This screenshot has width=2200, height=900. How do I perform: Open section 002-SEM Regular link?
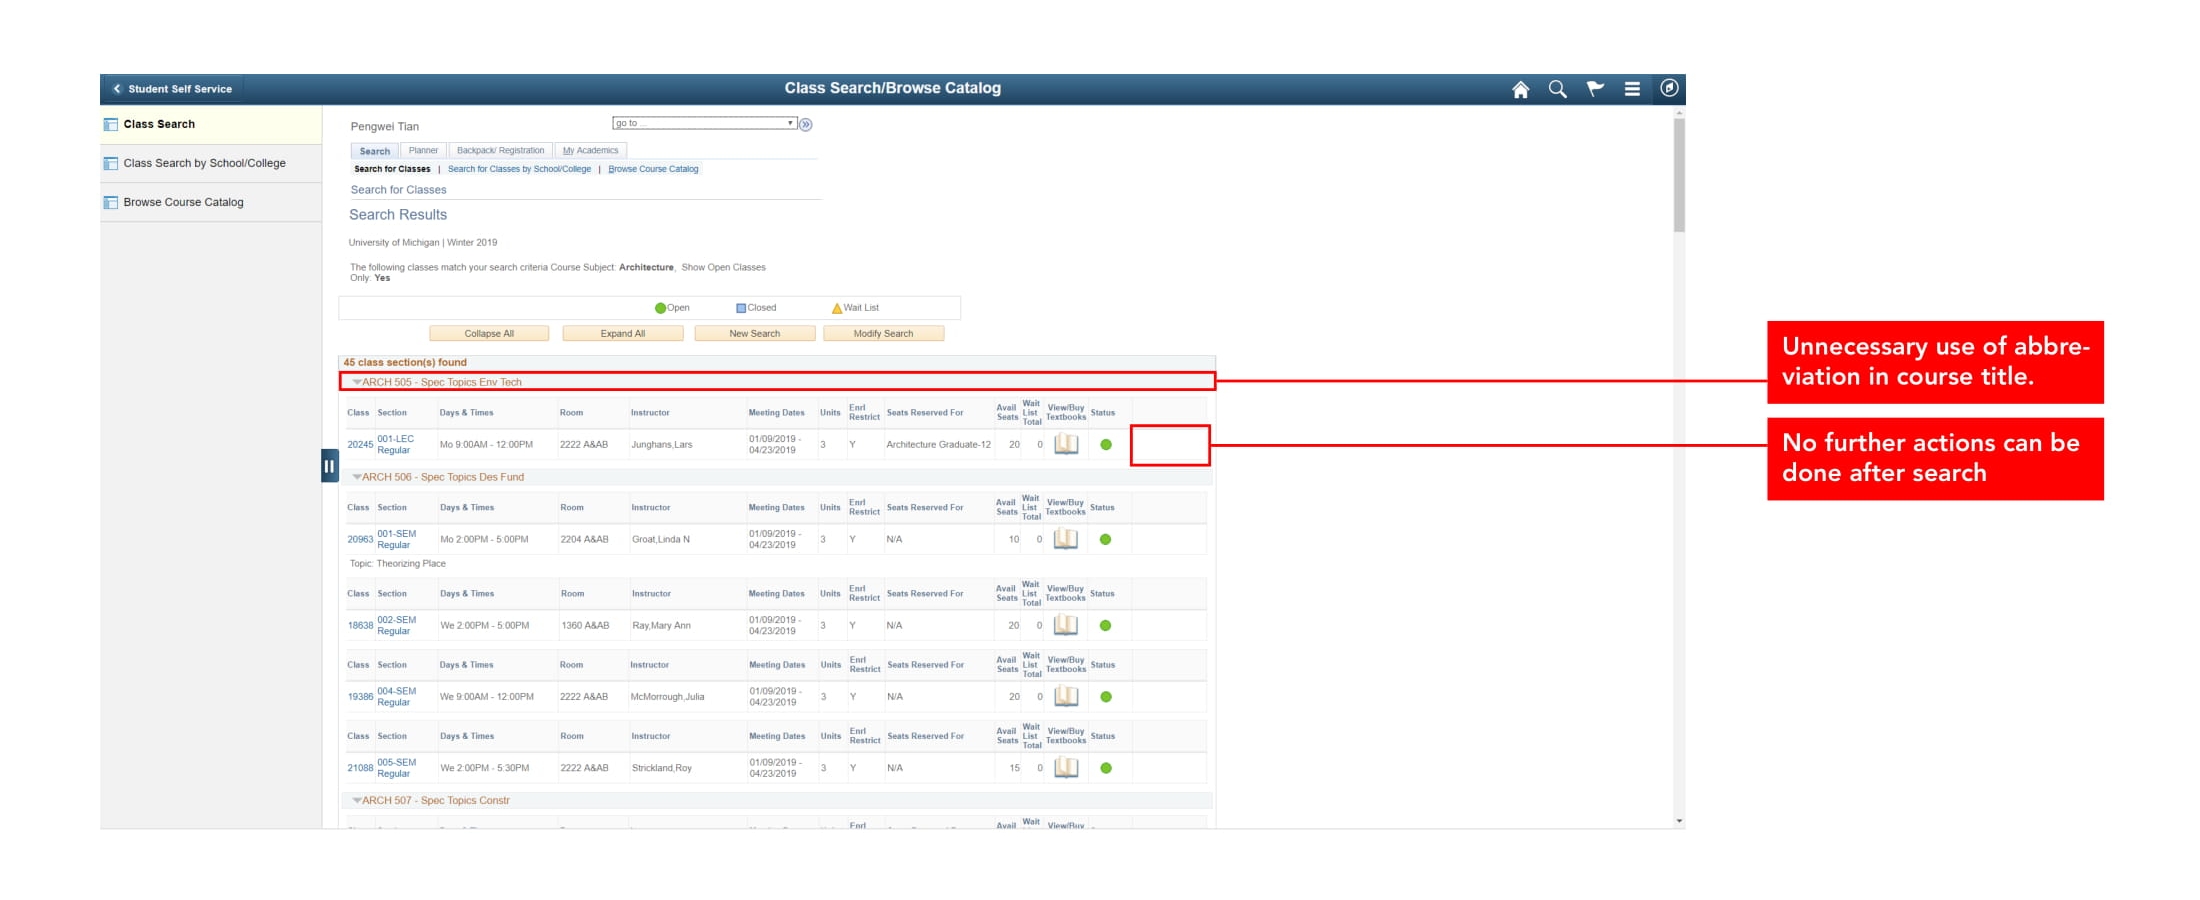397,626
